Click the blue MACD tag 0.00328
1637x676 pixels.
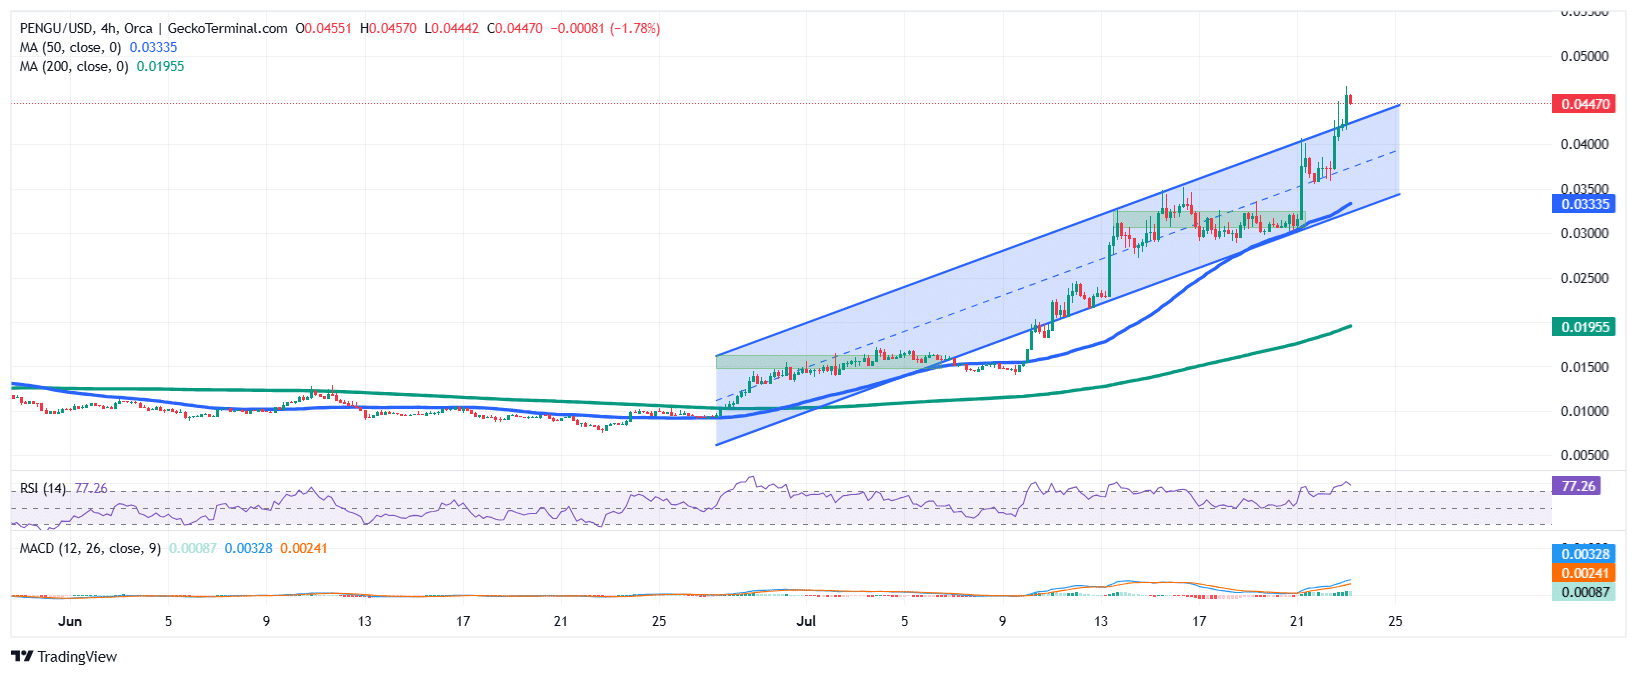(x=1583, y=554)
